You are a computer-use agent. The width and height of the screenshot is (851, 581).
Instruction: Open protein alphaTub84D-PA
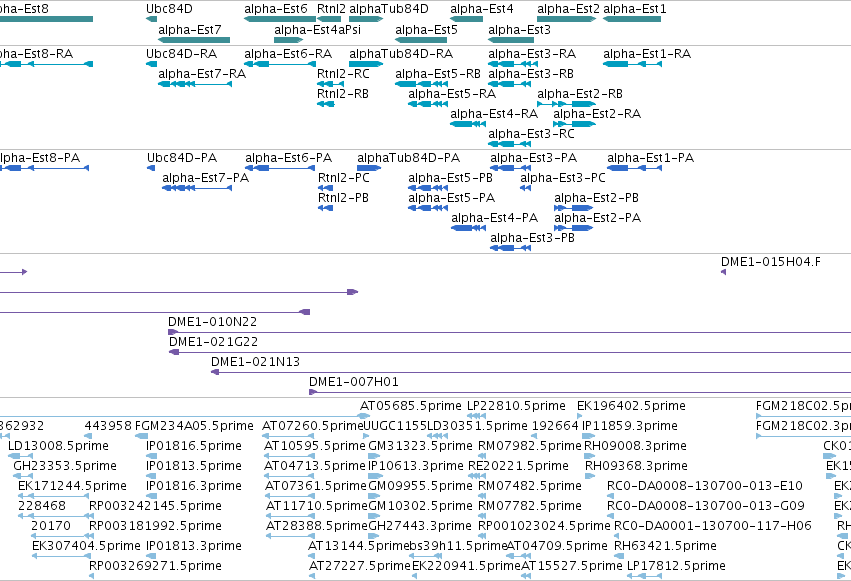point(408,158)
